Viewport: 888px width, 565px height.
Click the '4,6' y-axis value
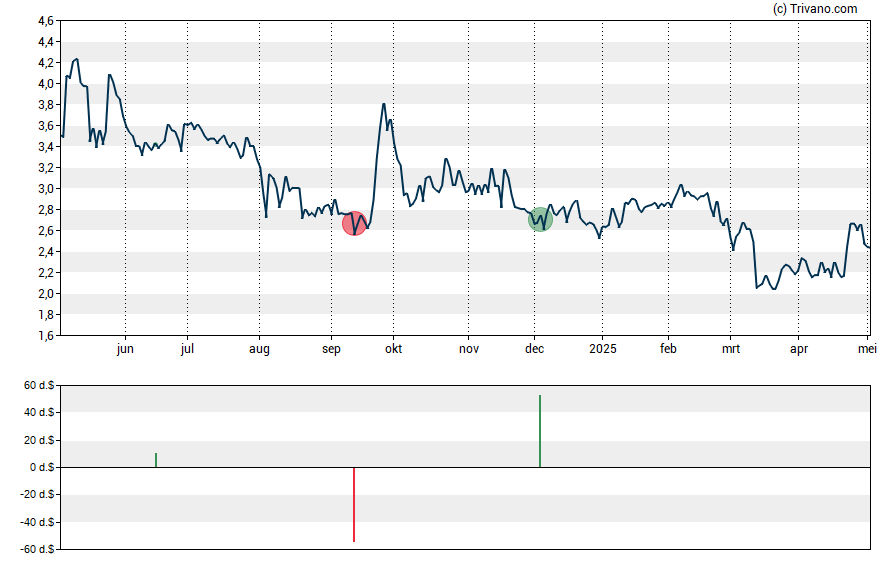click(46, 21)
